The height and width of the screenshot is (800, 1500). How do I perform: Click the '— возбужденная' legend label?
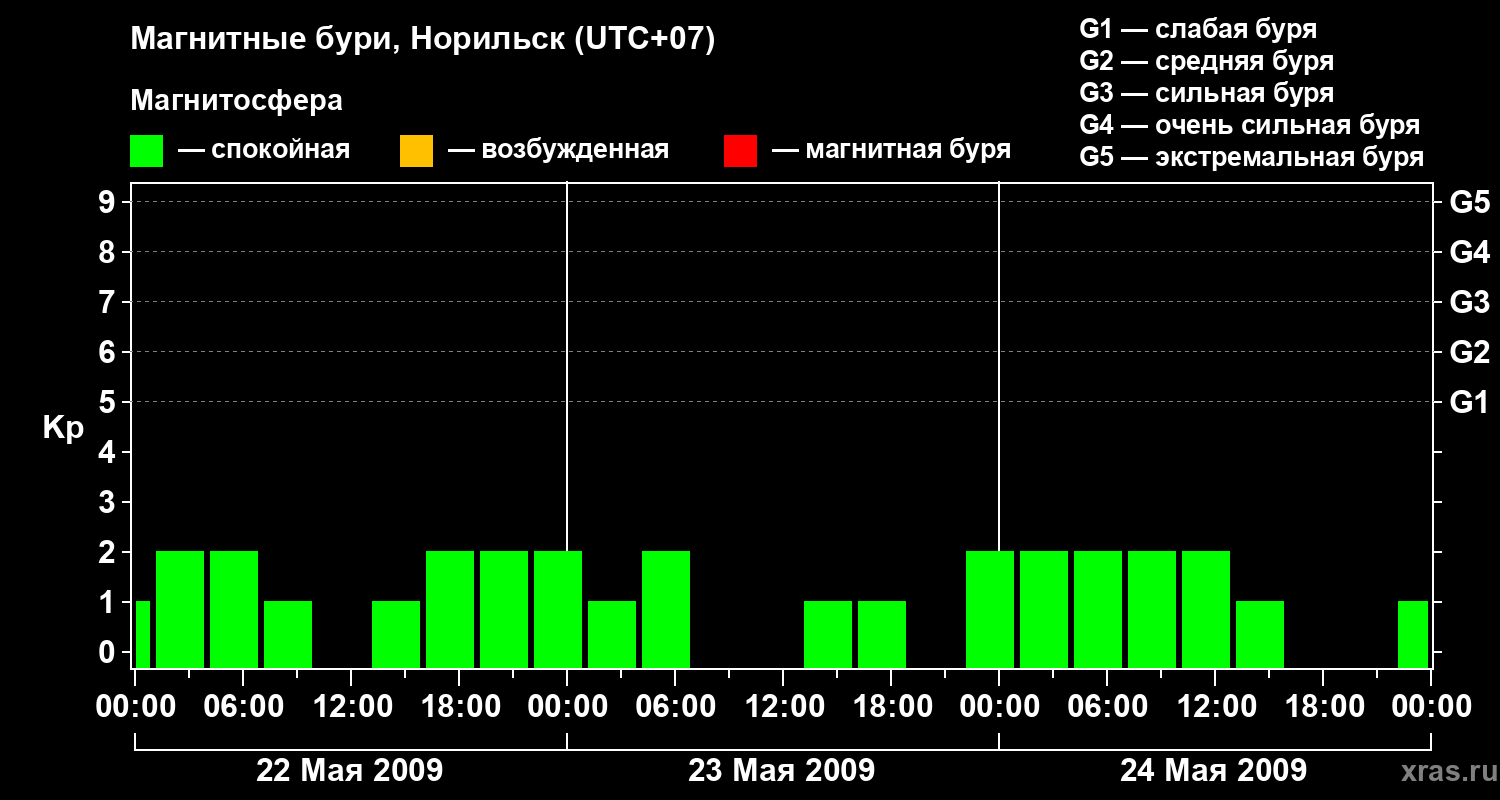pyautogui.click(x=558, y=150)
